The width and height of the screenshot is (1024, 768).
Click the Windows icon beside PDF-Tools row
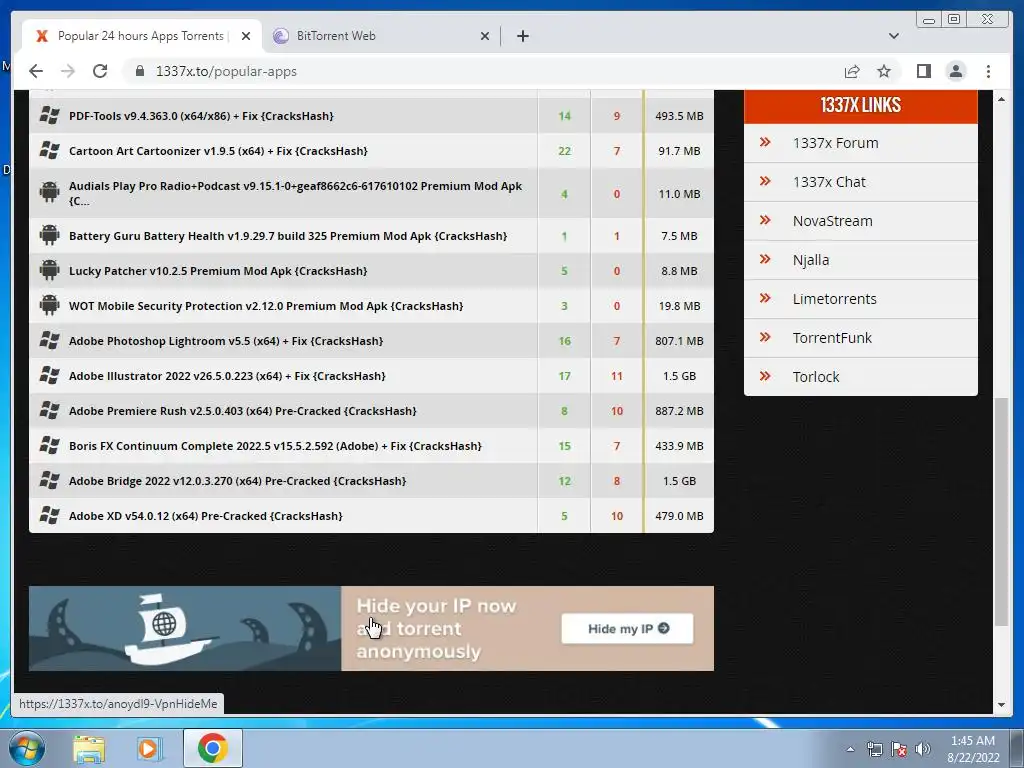pyautogui.click(x=49, y=116)
